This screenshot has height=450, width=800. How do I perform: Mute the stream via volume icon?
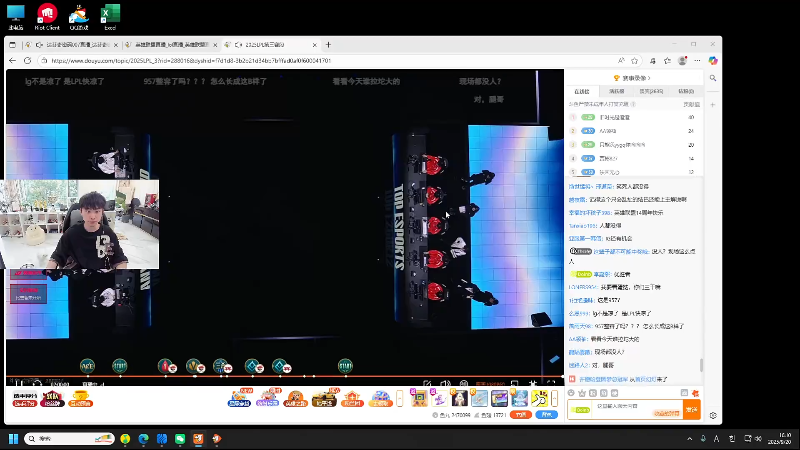(x=445, y=383)
